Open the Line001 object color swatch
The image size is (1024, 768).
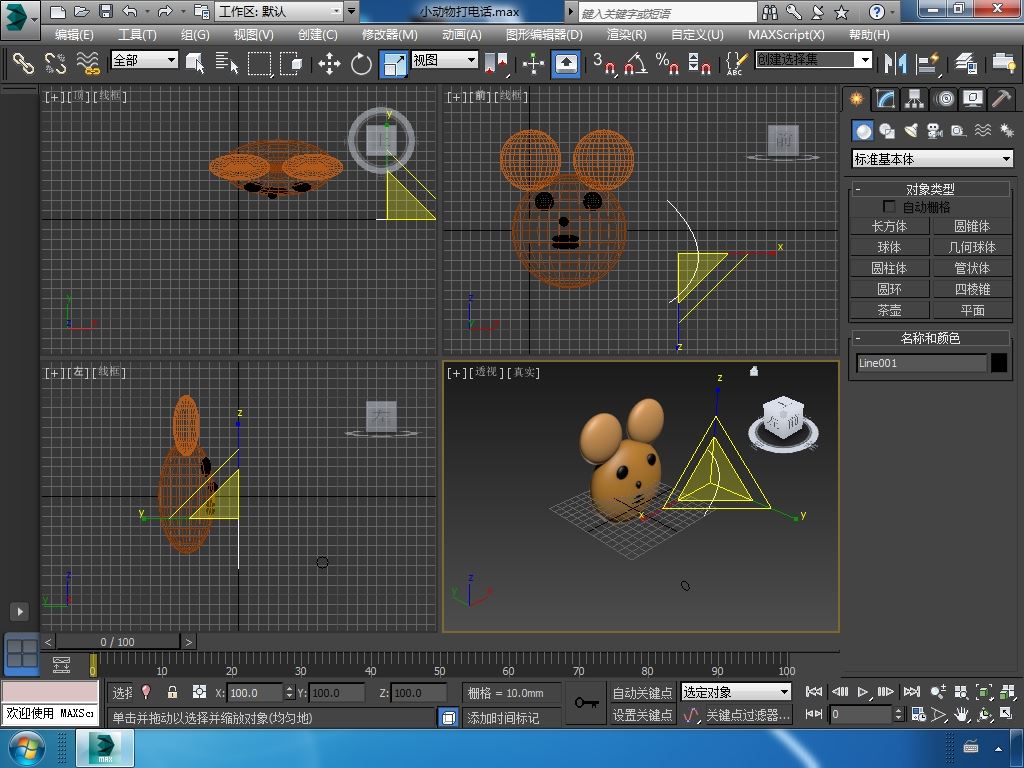(999, 362)
